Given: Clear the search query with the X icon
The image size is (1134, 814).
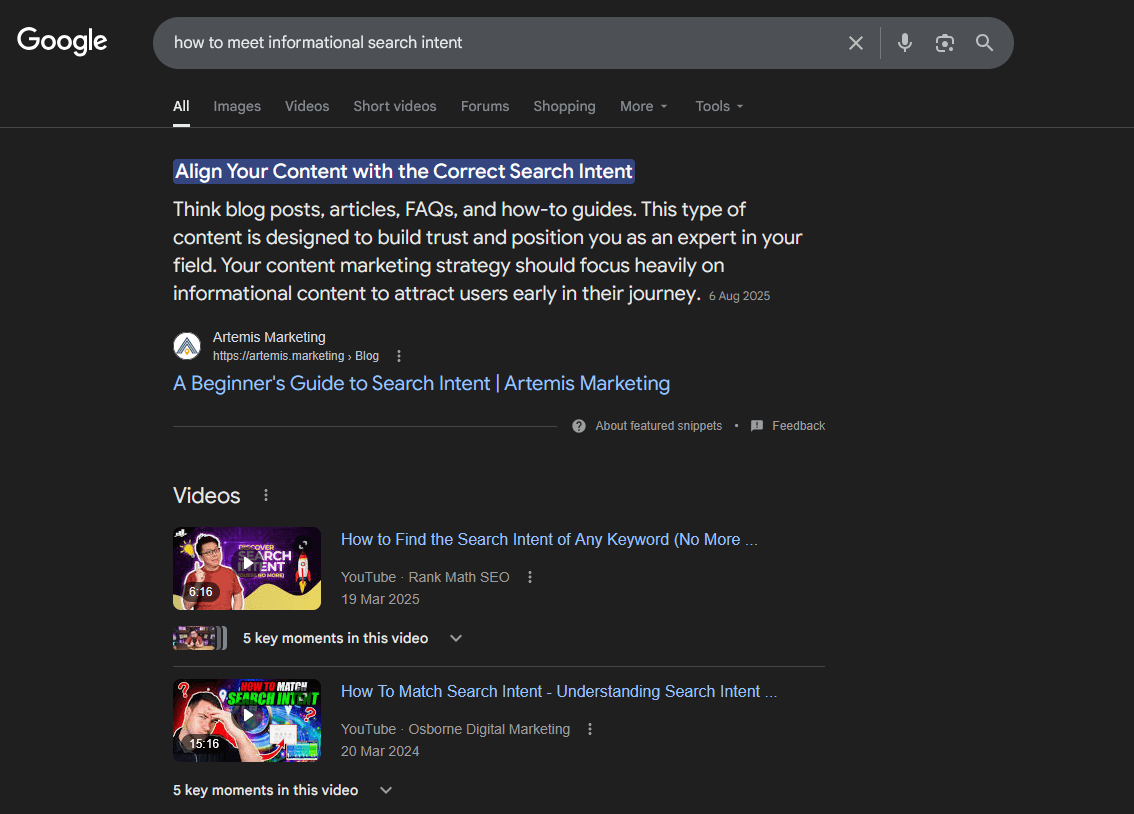Looking at the screenshot, I should click(x=856, y=42).
